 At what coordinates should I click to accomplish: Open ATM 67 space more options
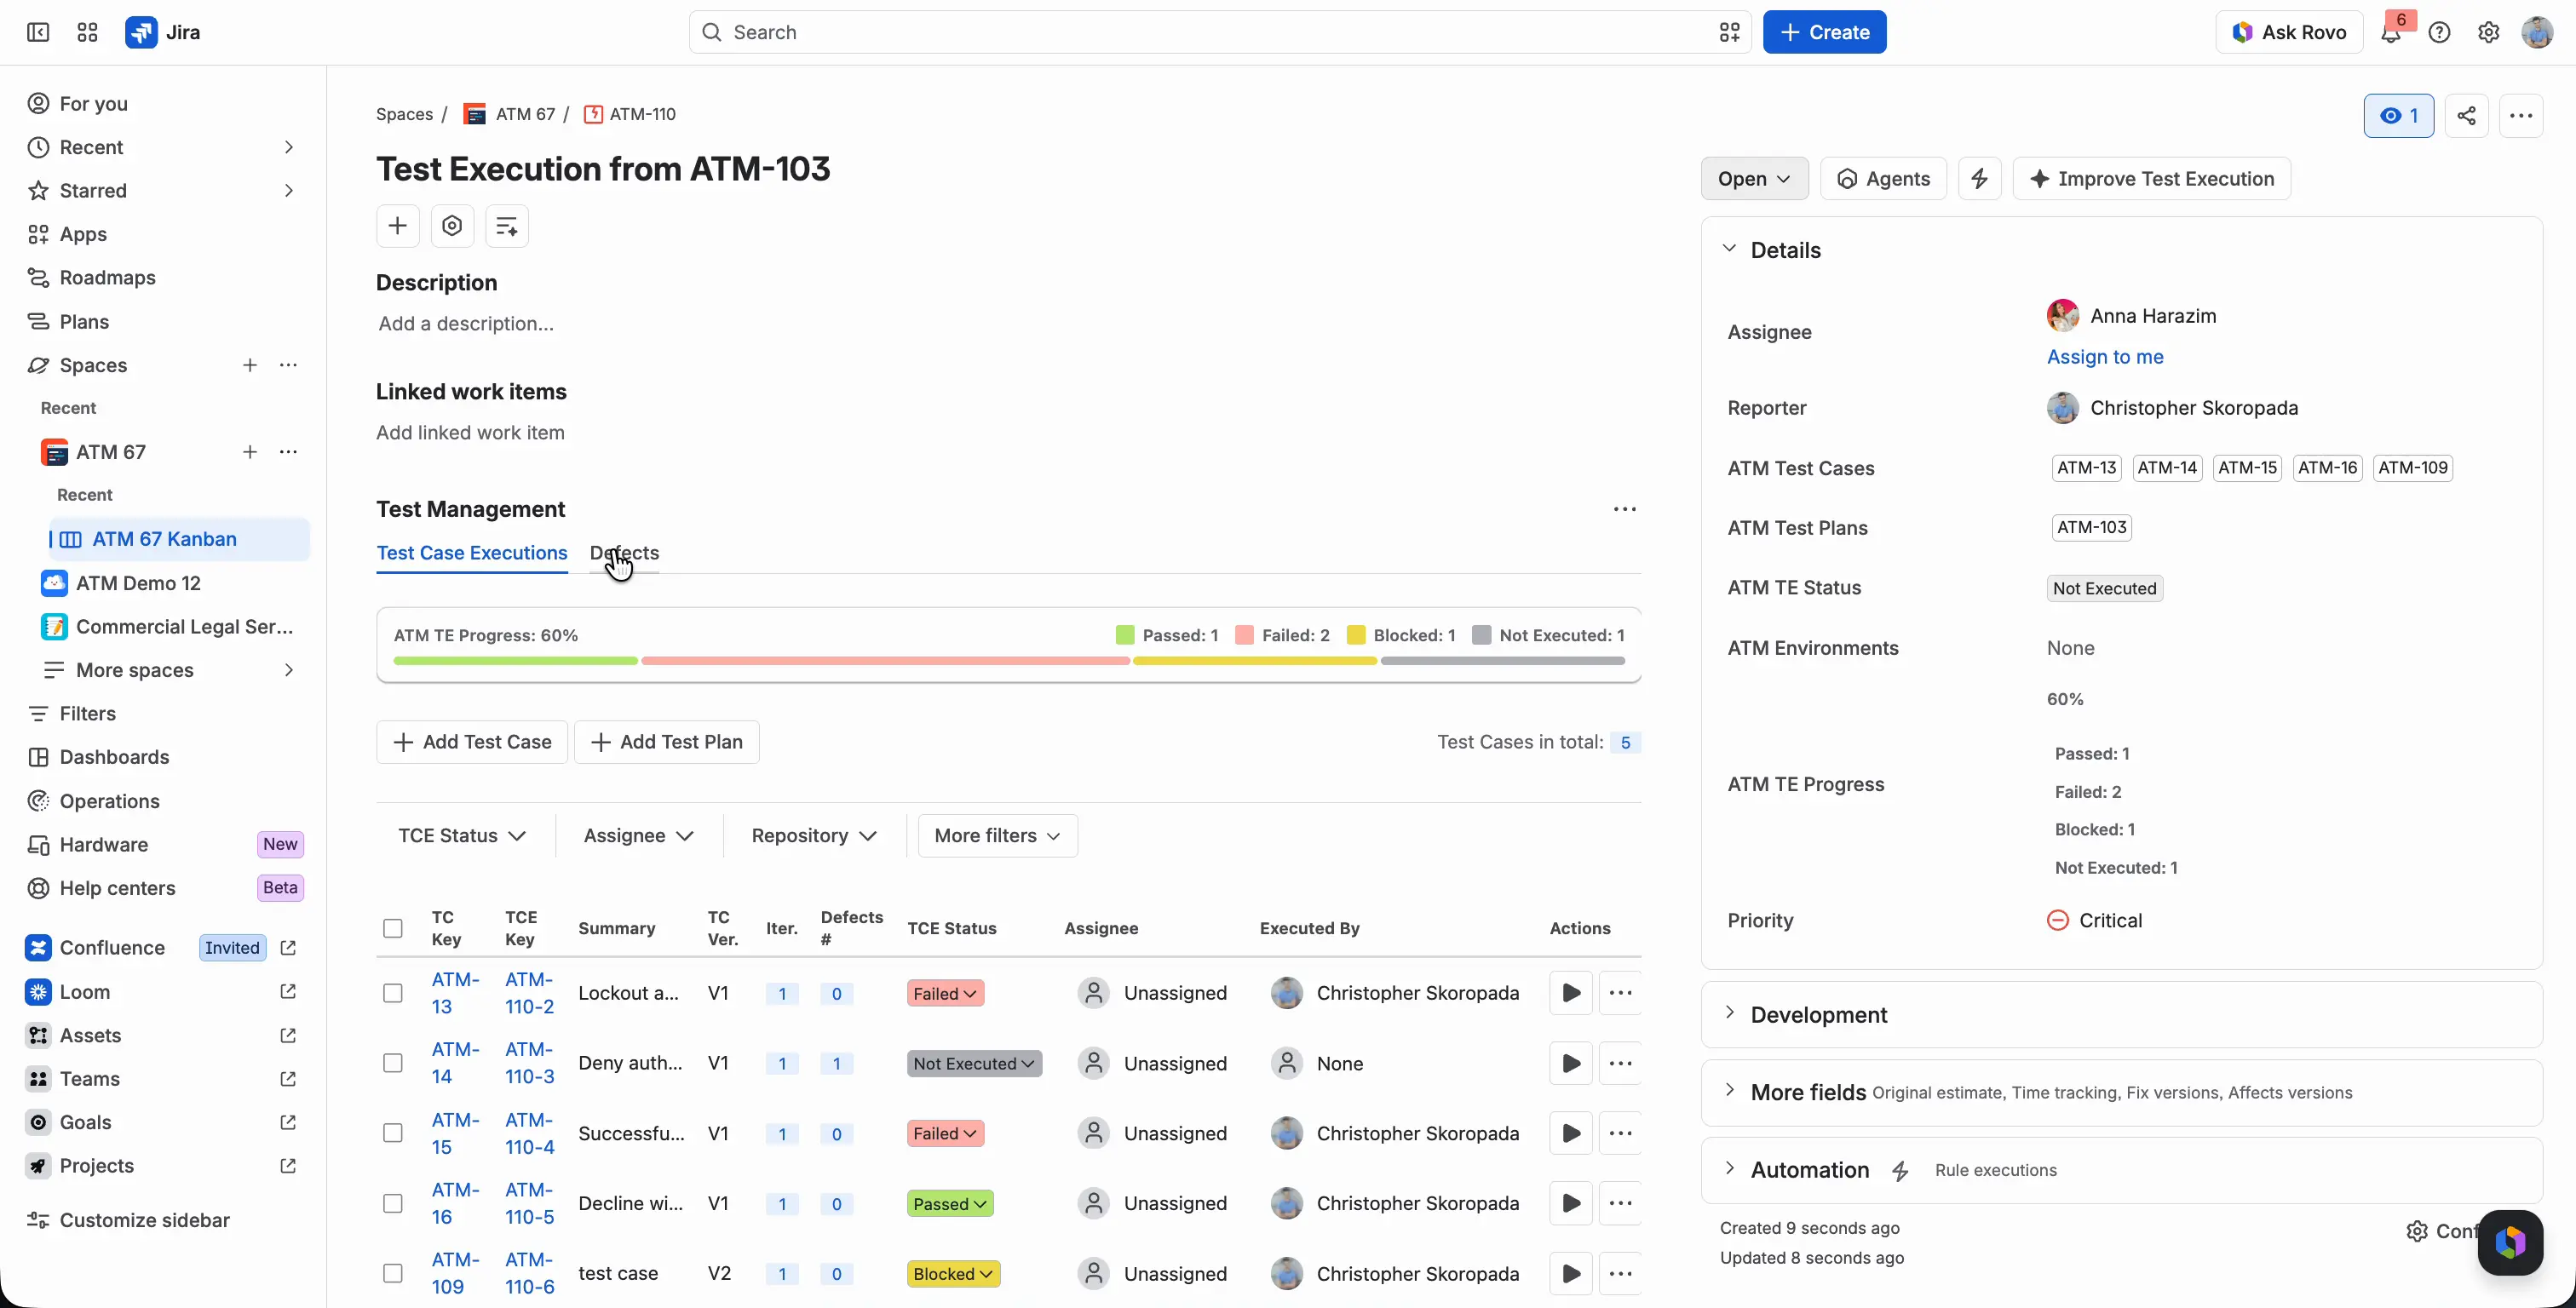click(288, 452)
